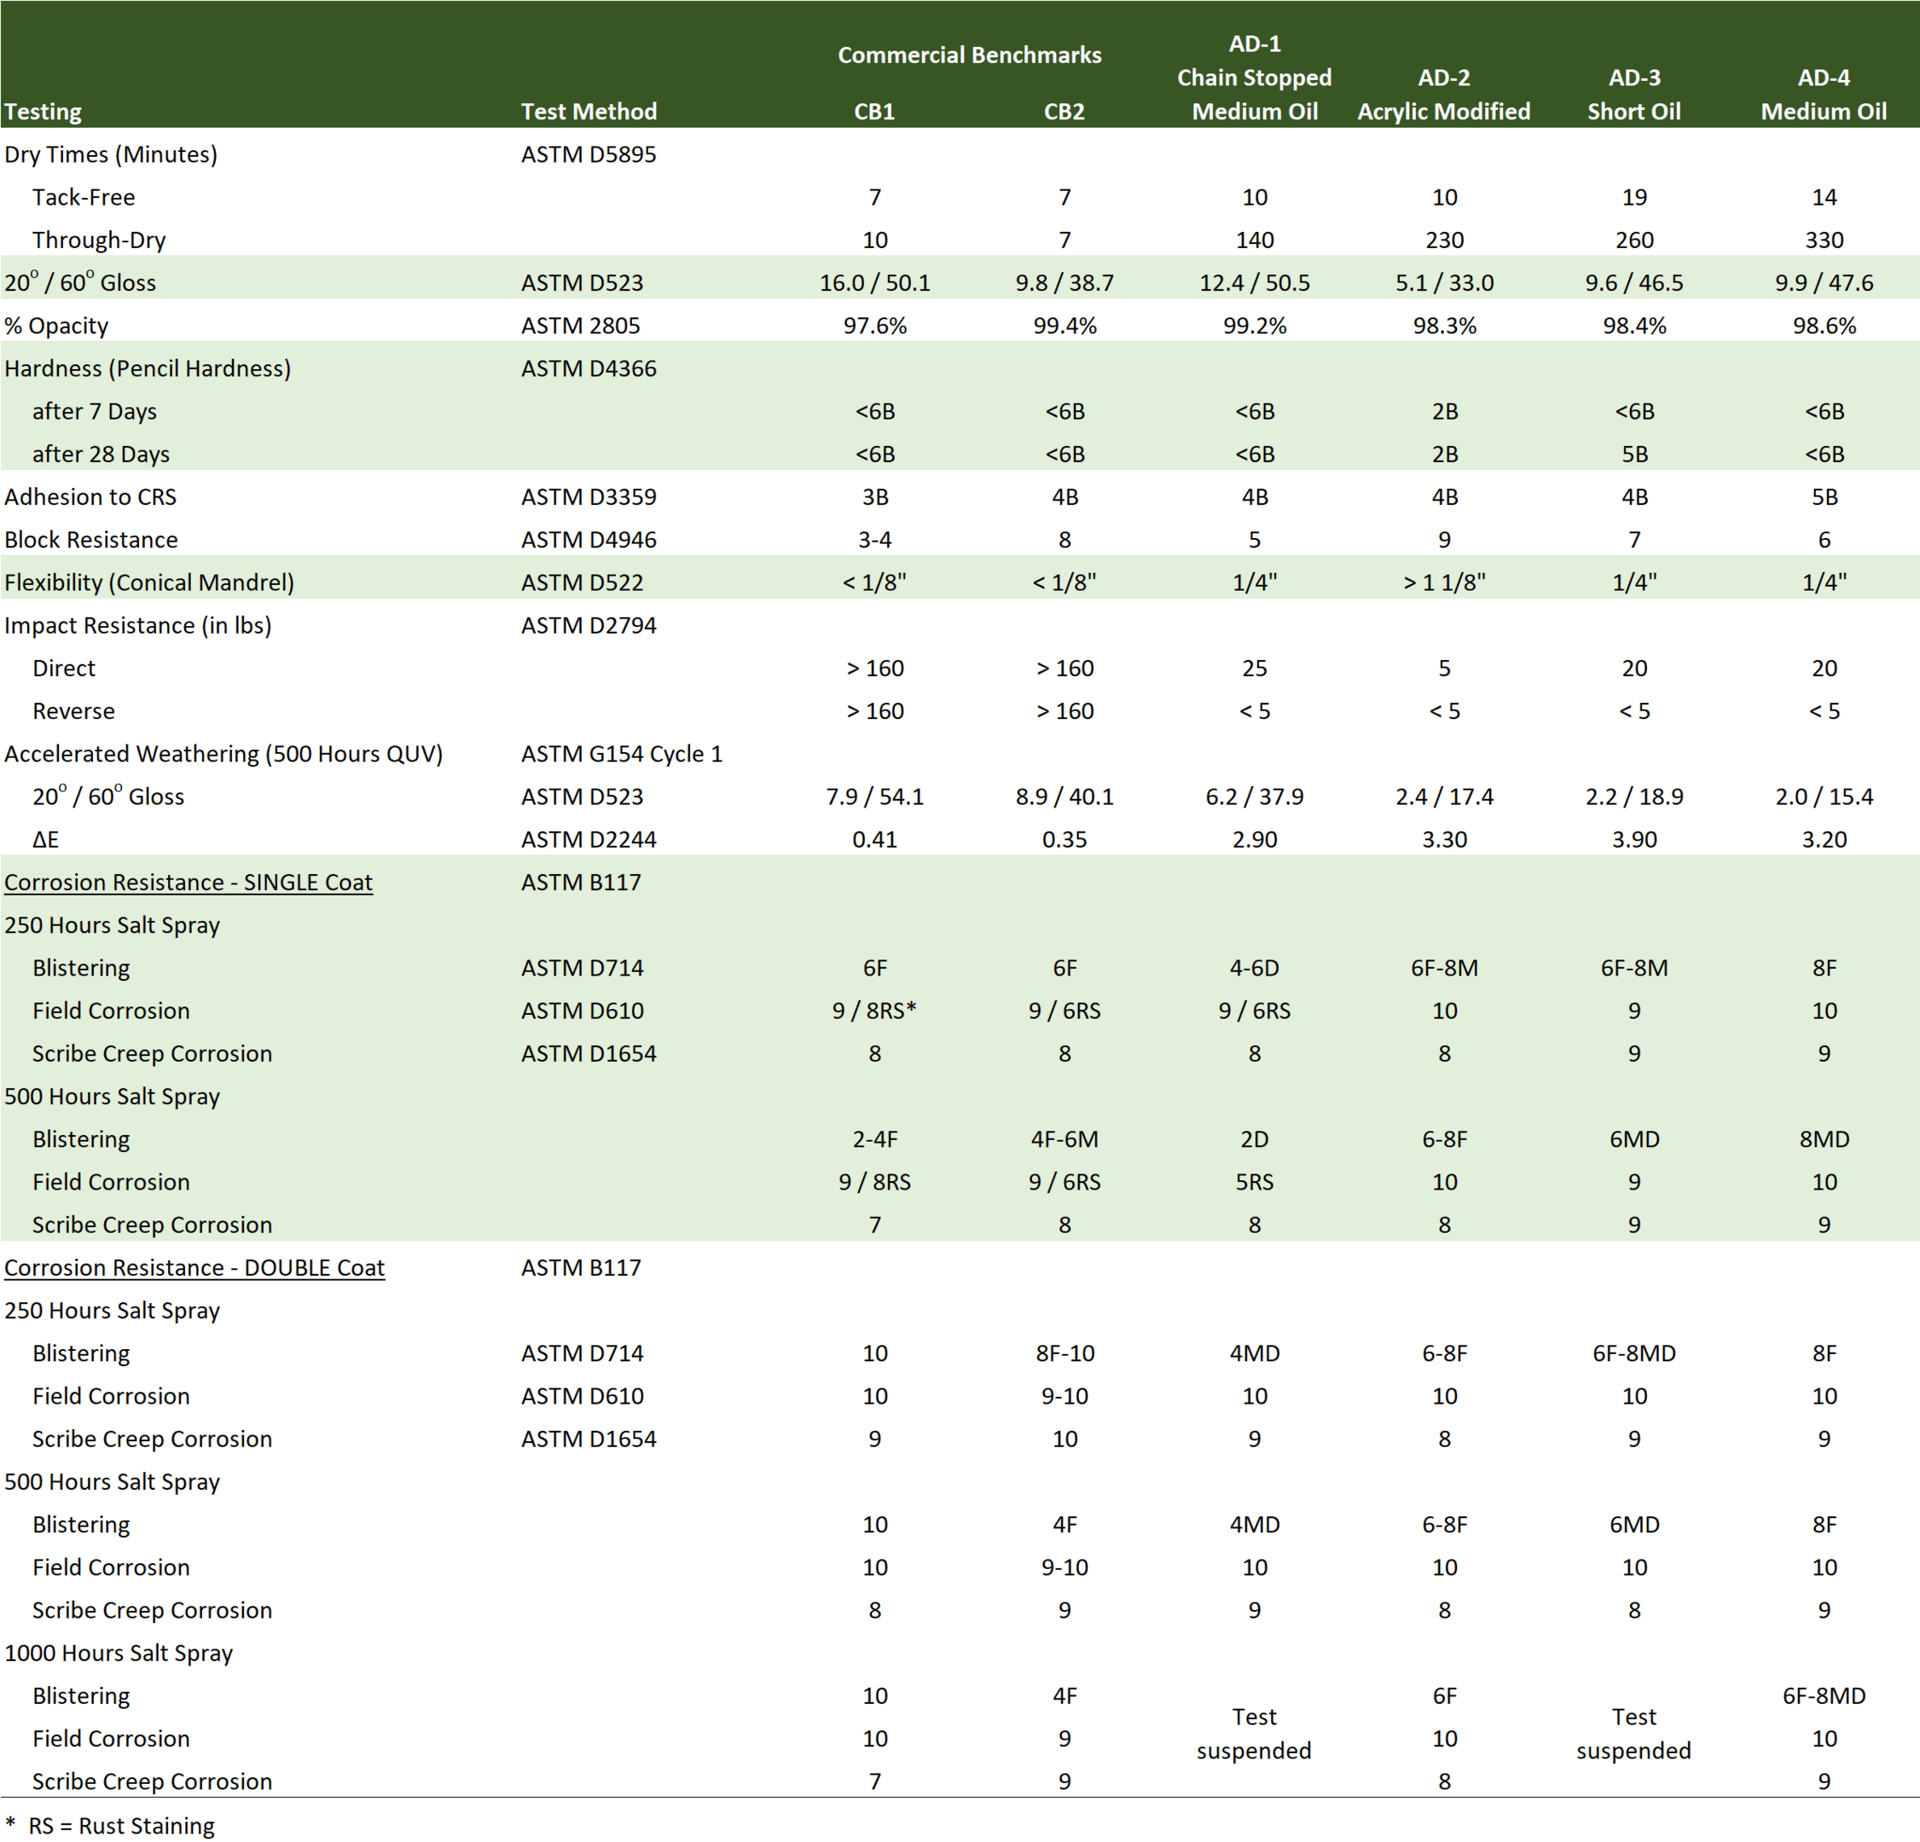Image resolution: width=1920 pixels, height=1842 pixels.
Task: Select the 'Reverse' row label
Action: coord(74,712)
